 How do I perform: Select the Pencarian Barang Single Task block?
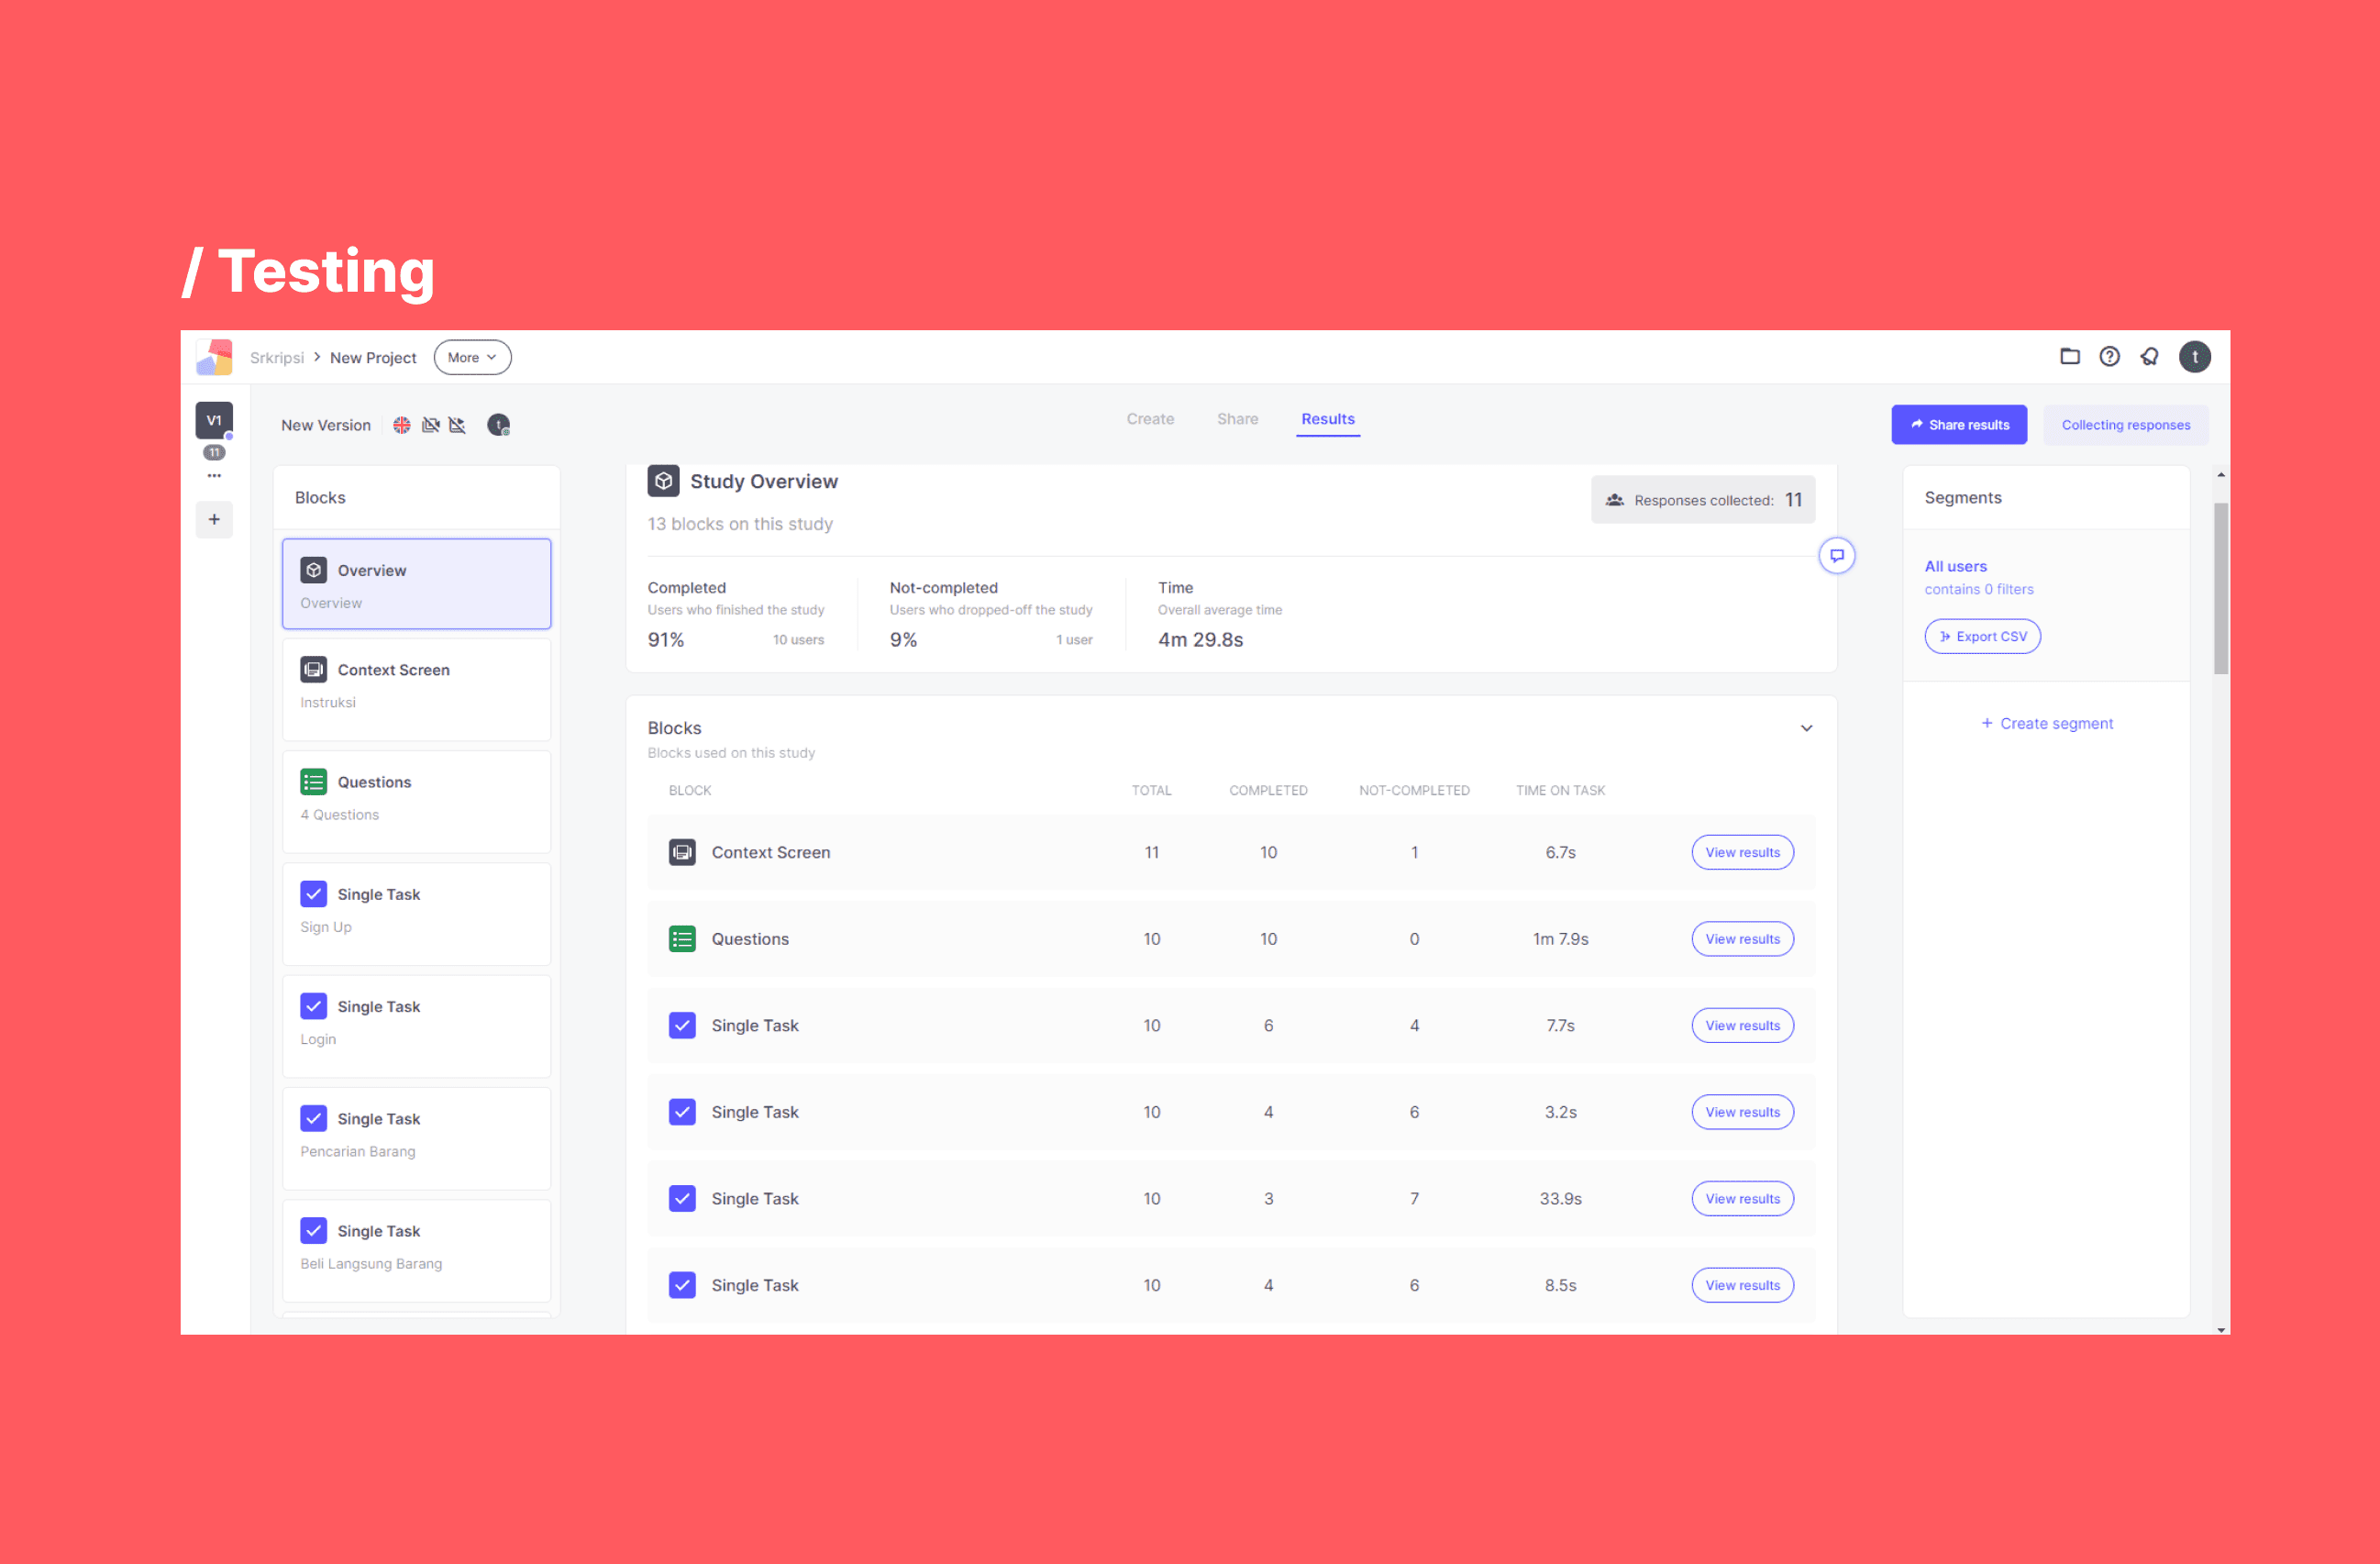point(416,1136)
